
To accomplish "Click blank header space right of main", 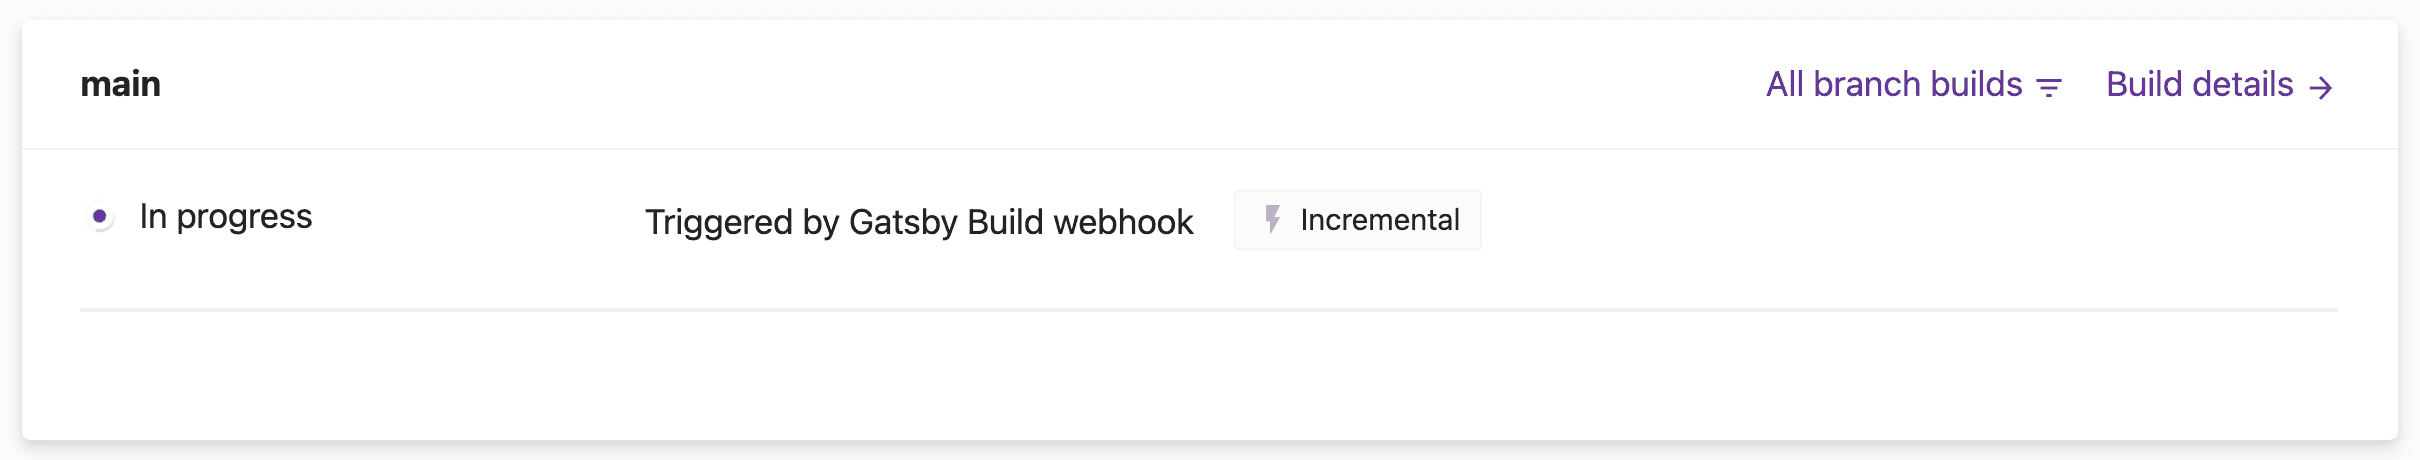I will pyautogui.click(x=900, y=84).
